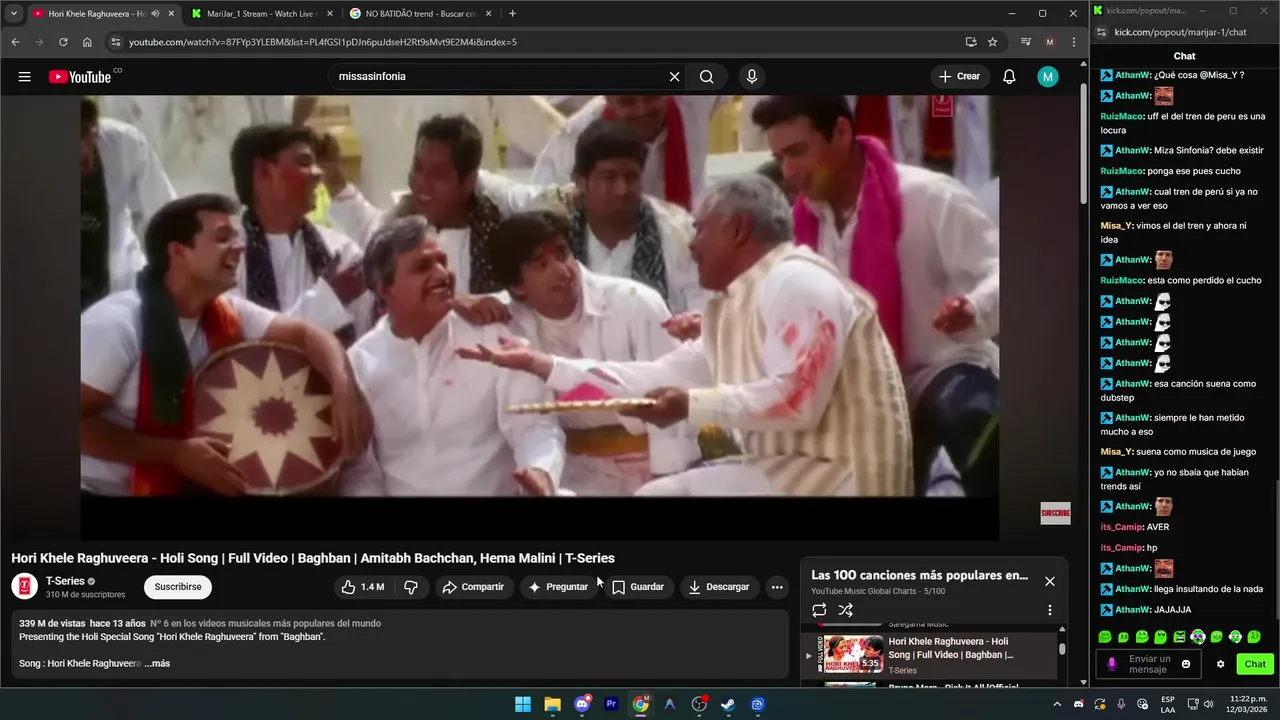Save video with Guardar button
1280x720 pixels.
pos(638,587)
